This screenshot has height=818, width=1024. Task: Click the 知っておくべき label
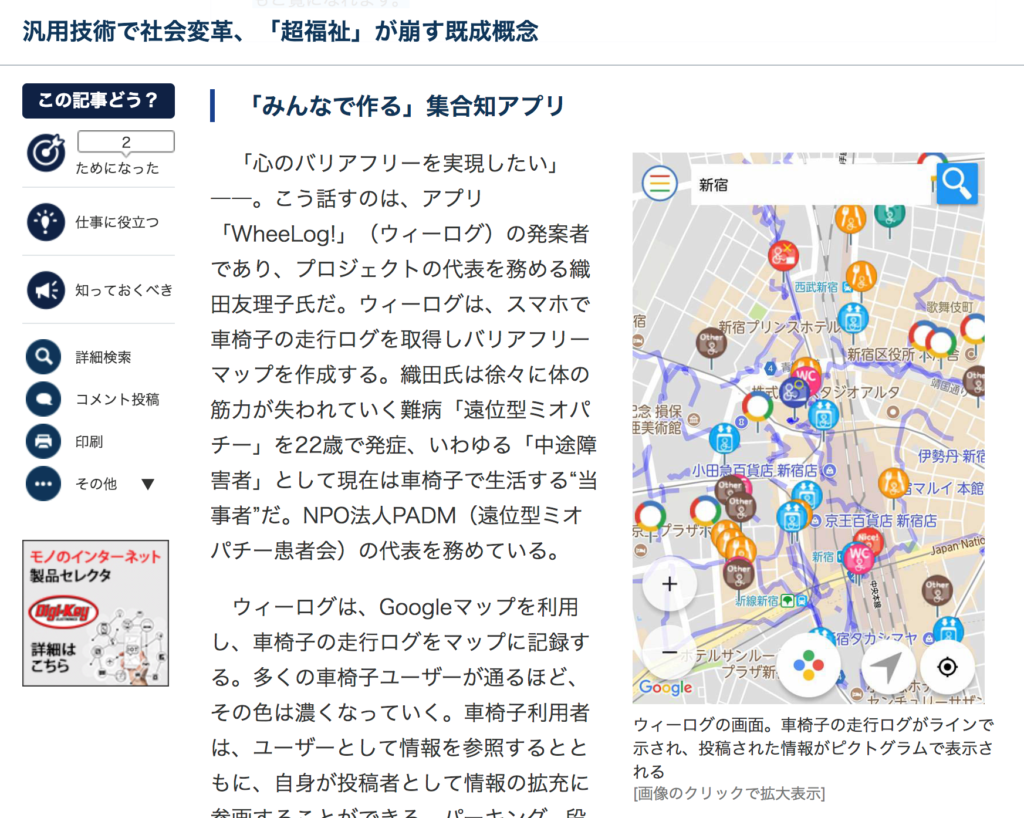124,290
